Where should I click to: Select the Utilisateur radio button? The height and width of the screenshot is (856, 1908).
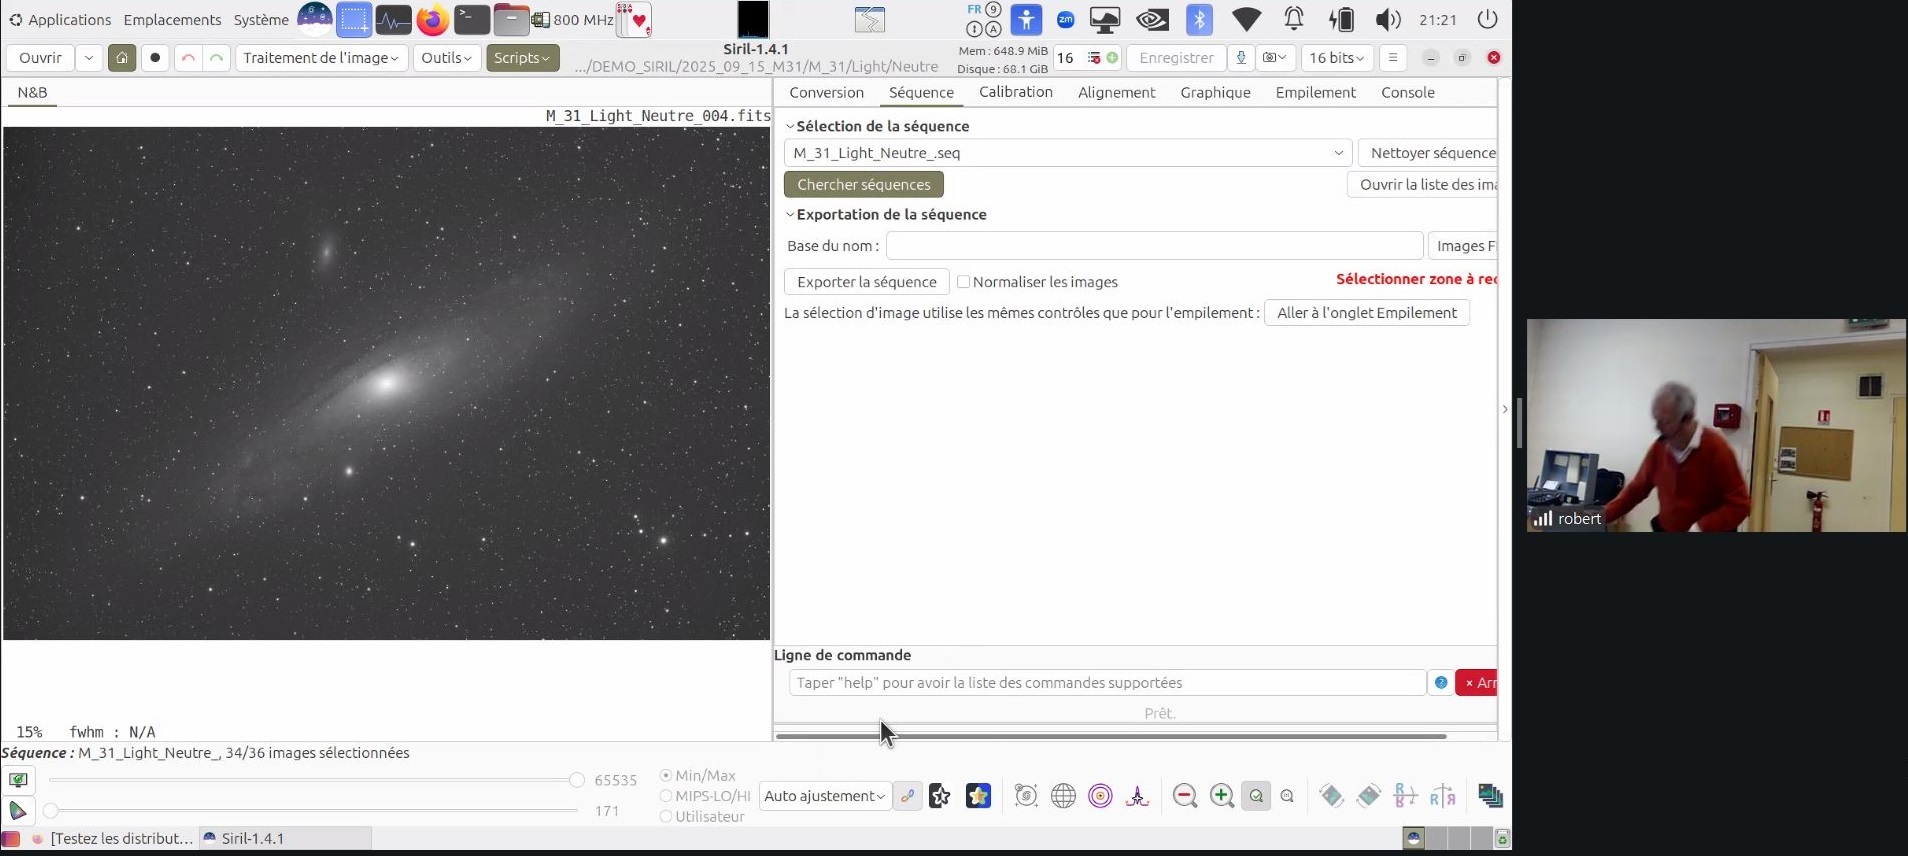pyautogui.click(x=666, y=817)
